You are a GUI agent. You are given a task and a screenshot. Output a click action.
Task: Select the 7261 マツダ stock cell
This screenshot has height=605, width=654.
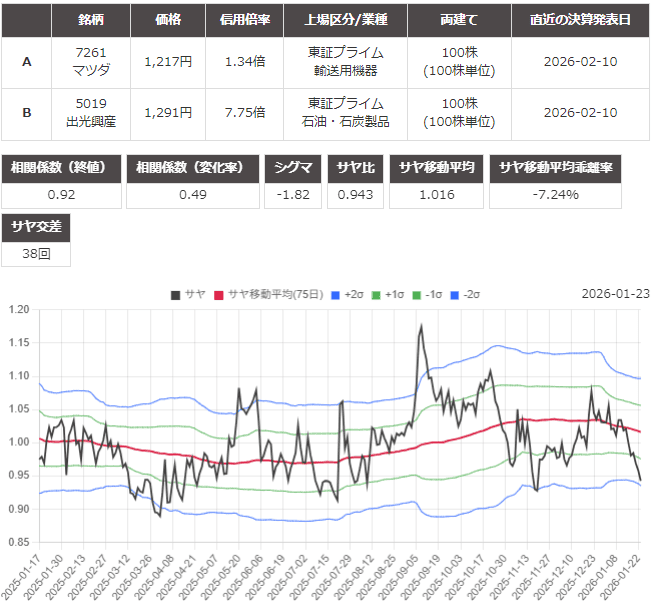click(90, 62)
